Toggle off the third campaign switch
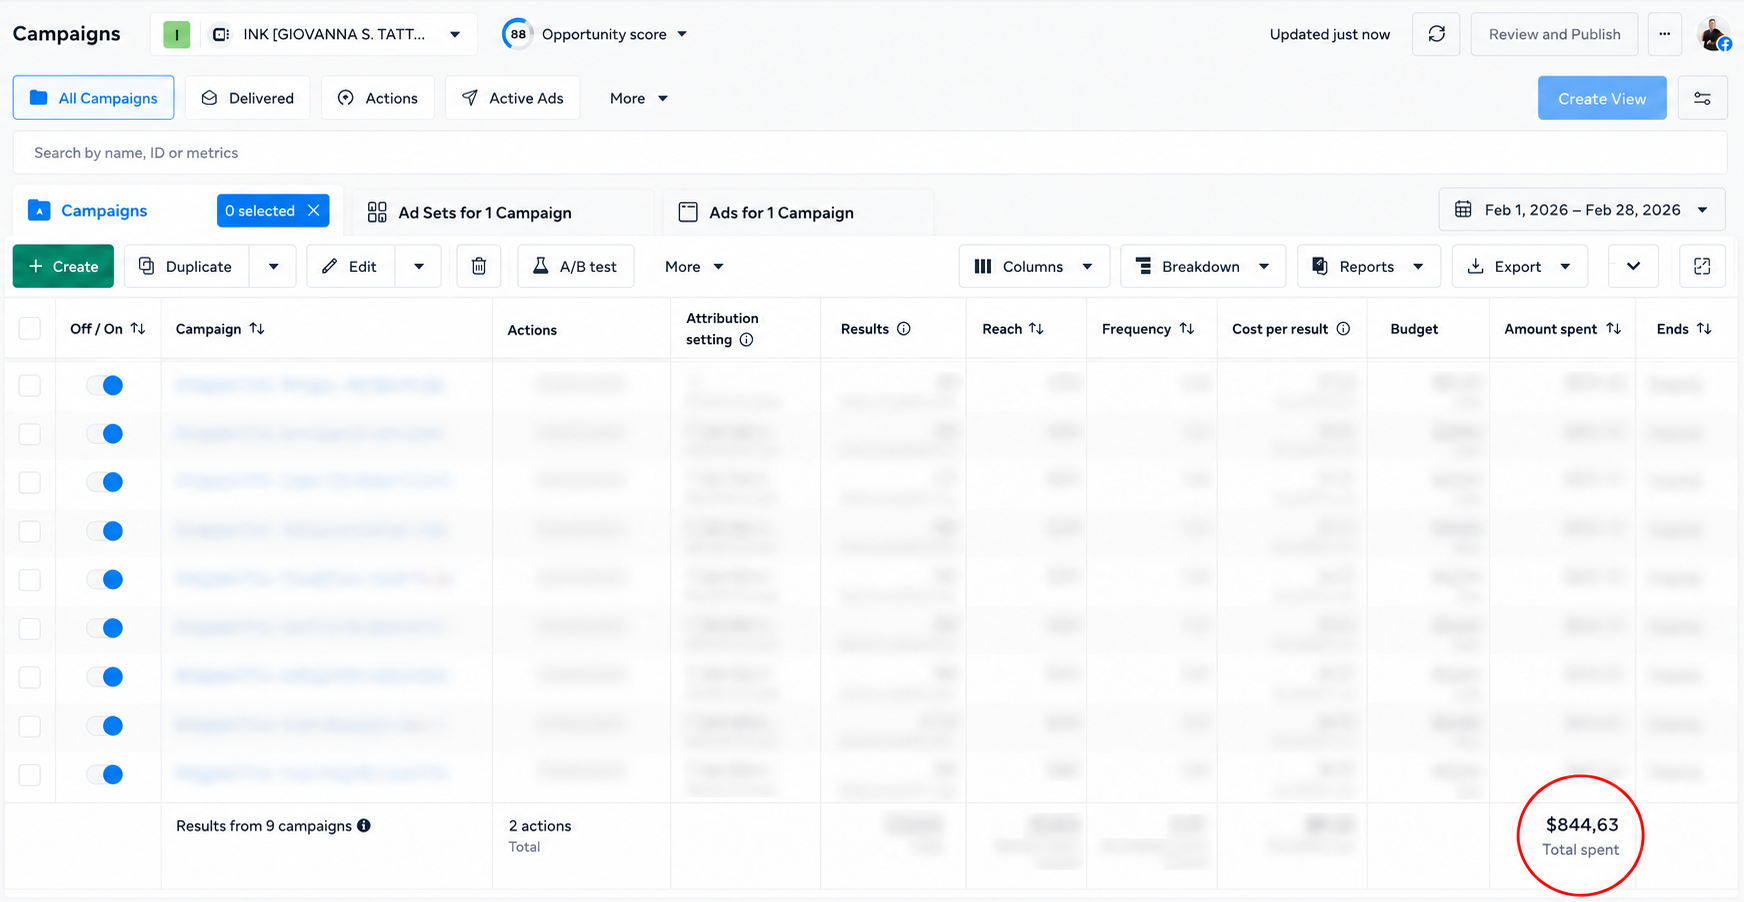The height and width of the screenshot is (902, 1744). [104, 482]
